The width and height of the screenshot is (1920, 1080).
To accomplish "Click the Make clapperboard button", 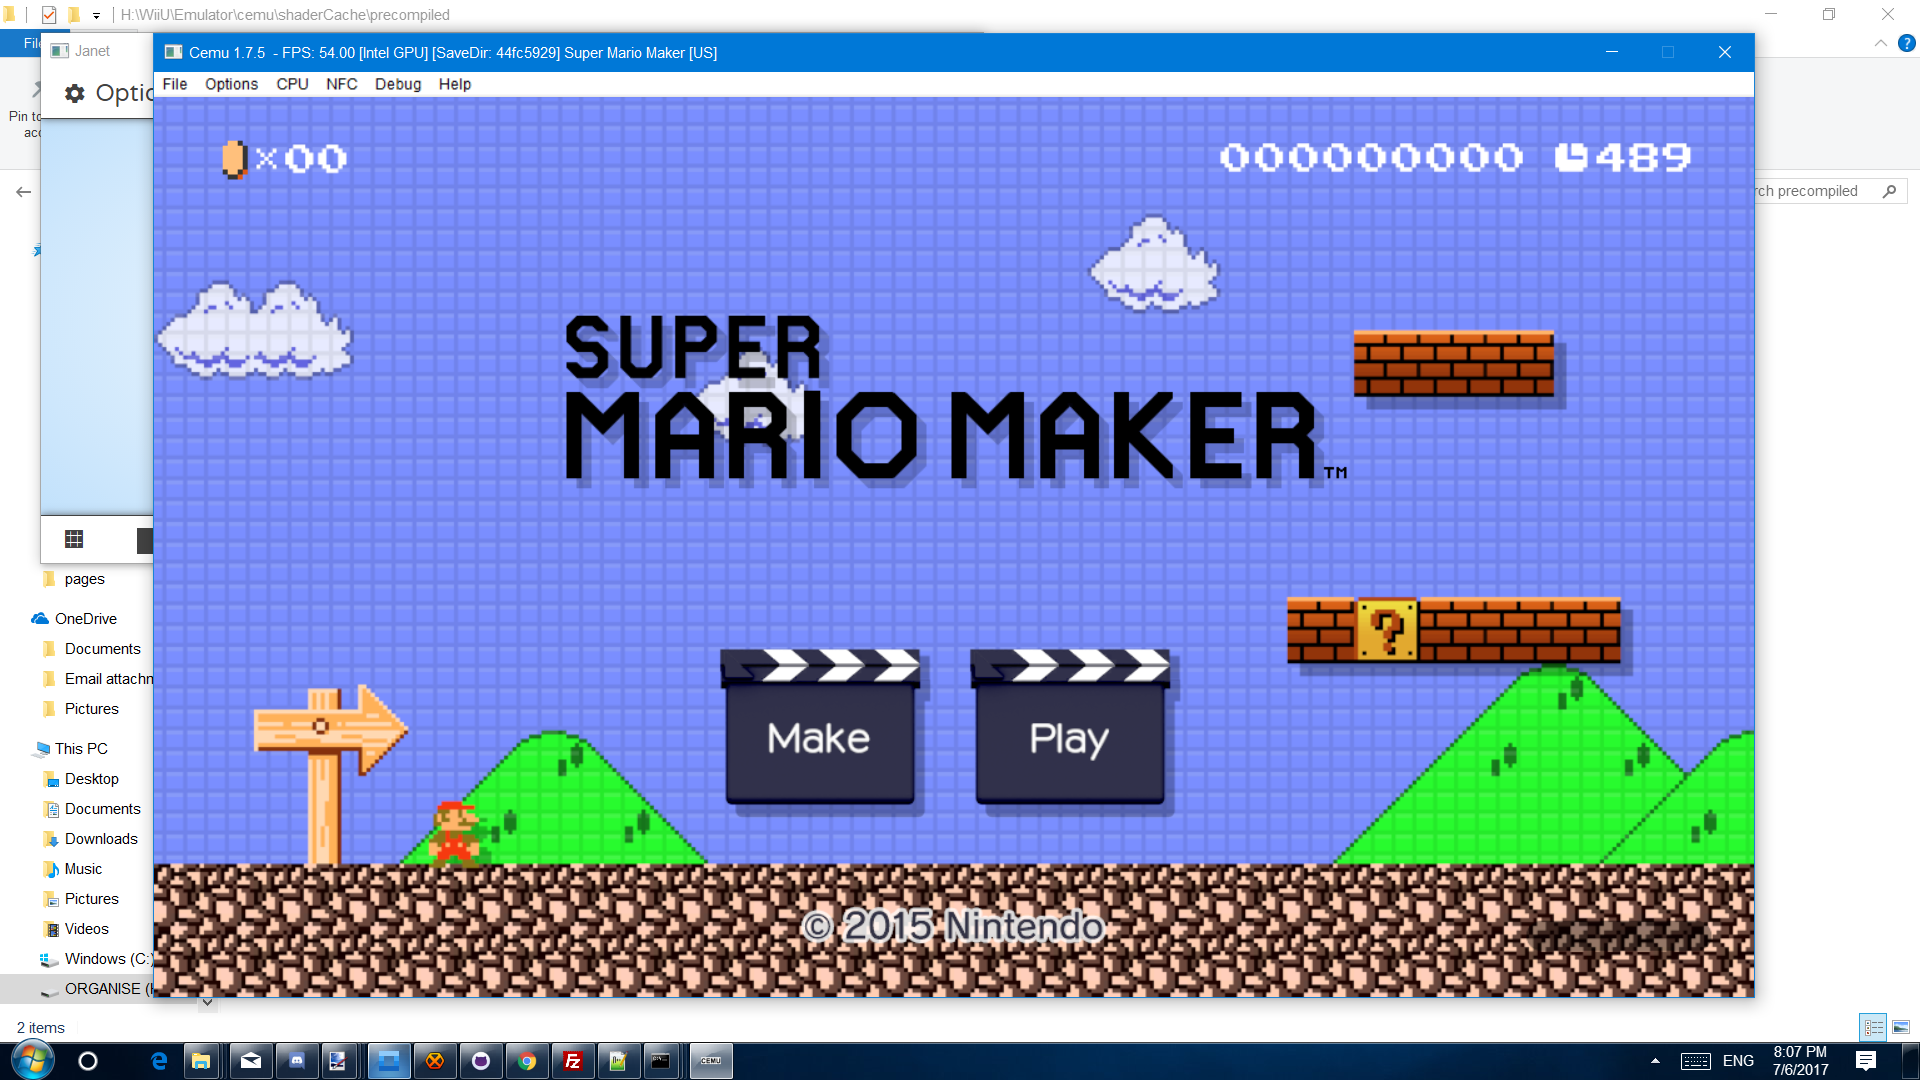I will pyautogui.click(x=819, y=728).
